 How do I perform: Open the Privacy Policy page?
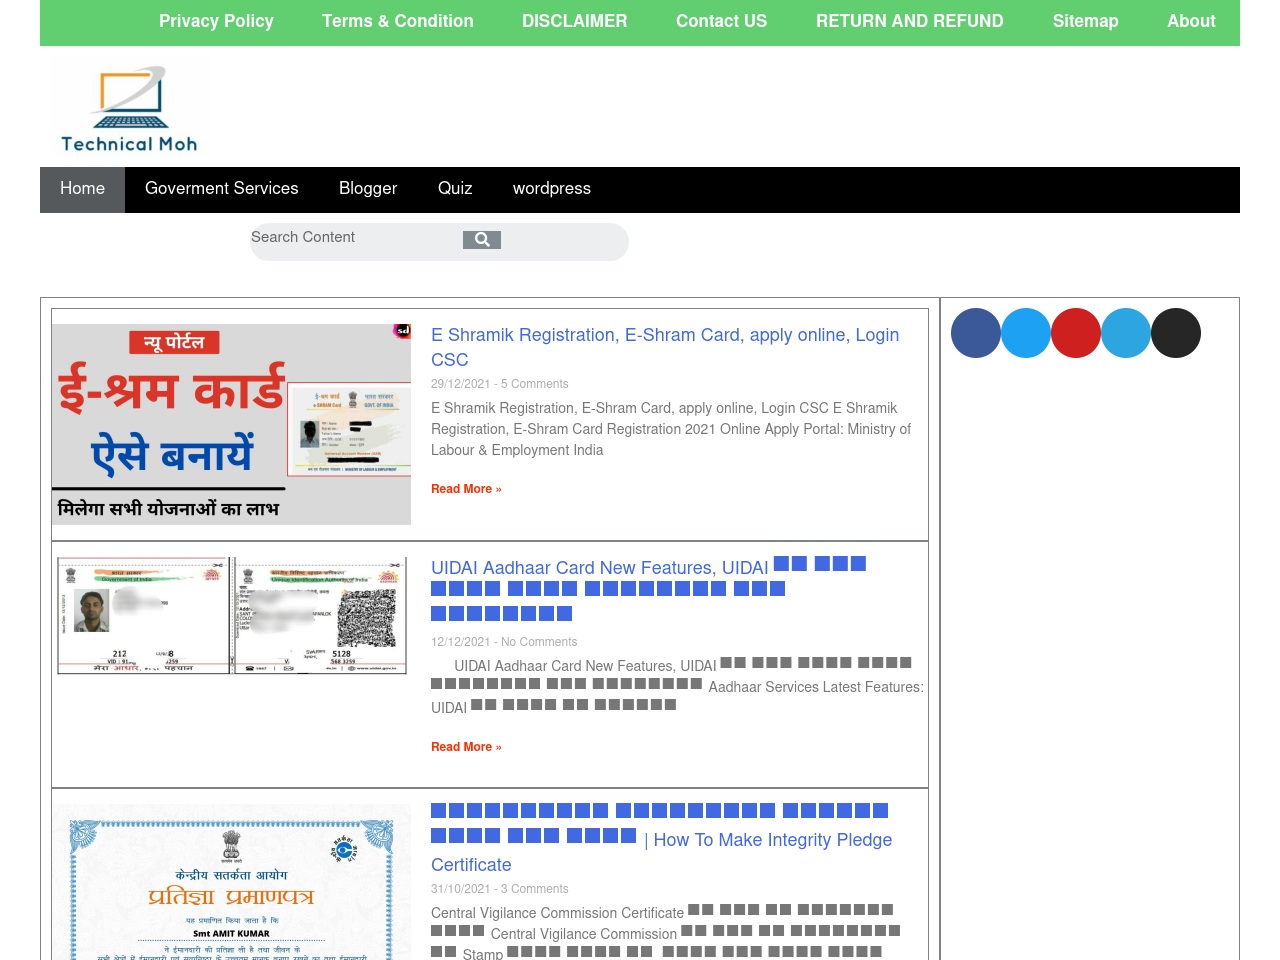coord(216,21)
